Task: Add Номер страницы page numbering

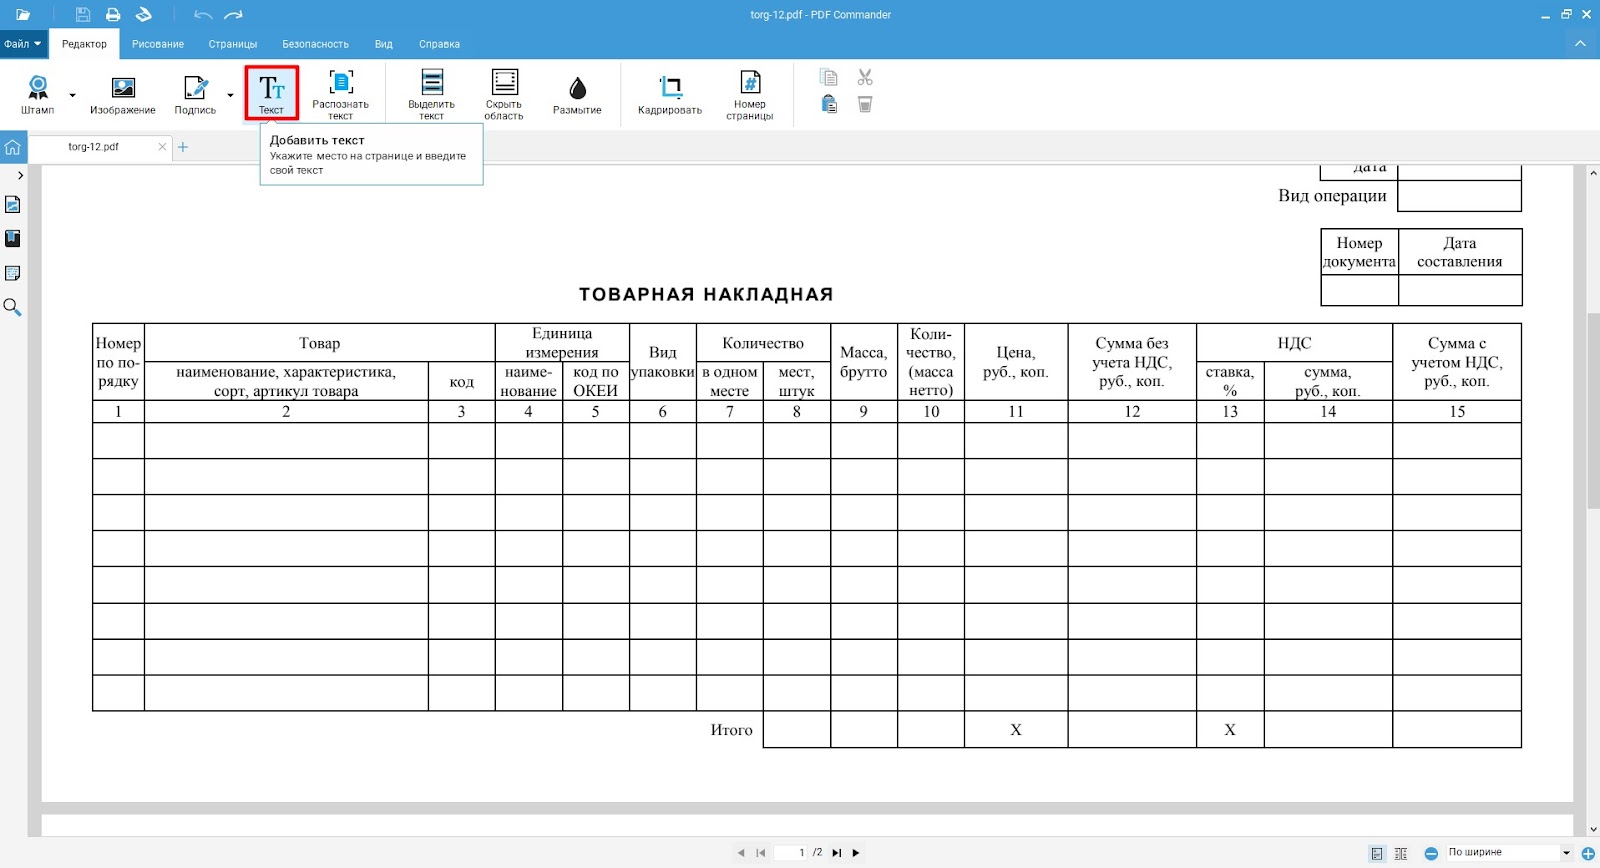Action: click(750, 95)
